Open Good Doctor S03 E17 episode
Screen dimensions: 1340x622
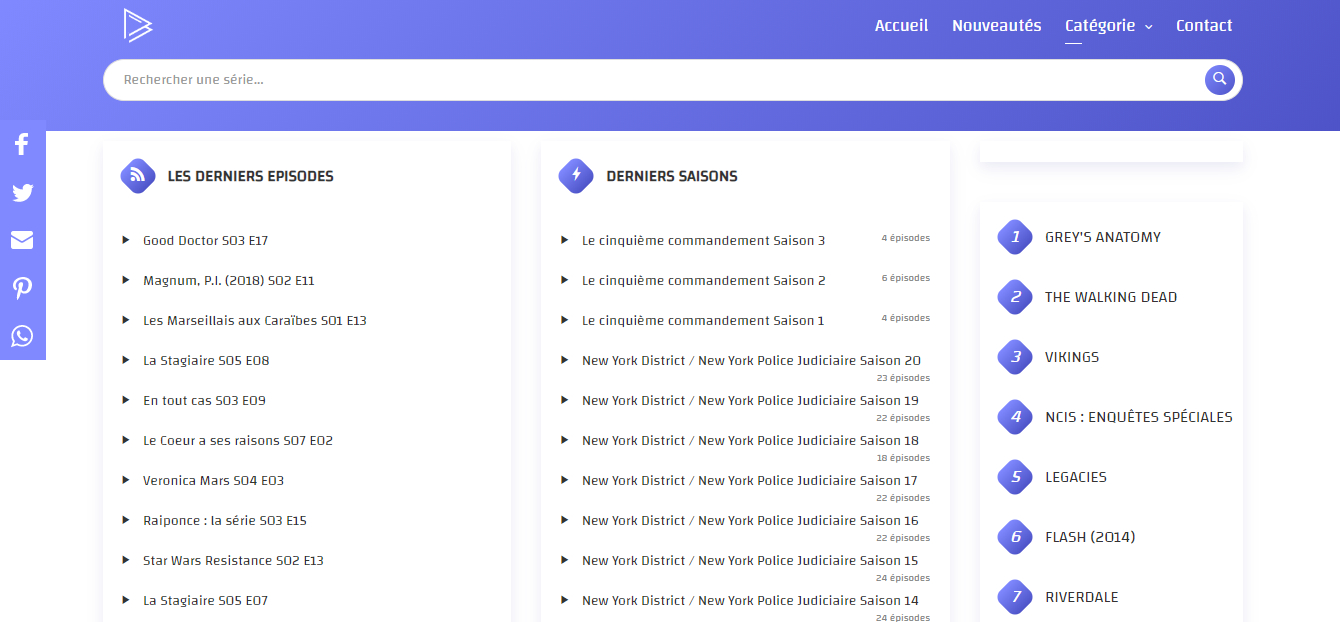(x=205, y=241)
